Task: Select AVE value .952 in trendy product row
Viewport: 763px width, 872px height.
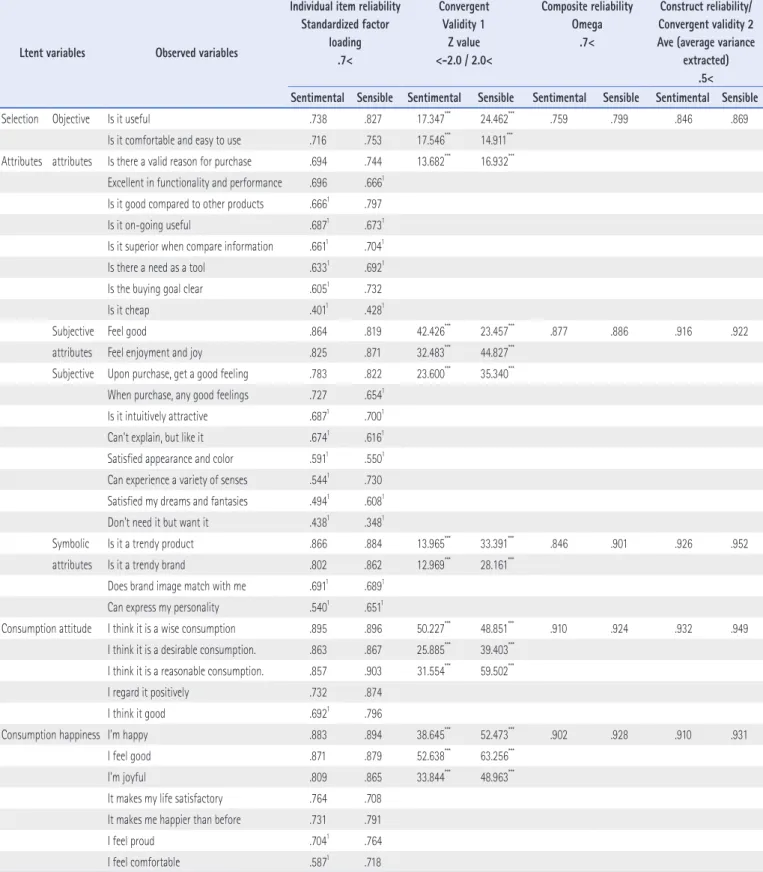Action: [x=740, y=544]
